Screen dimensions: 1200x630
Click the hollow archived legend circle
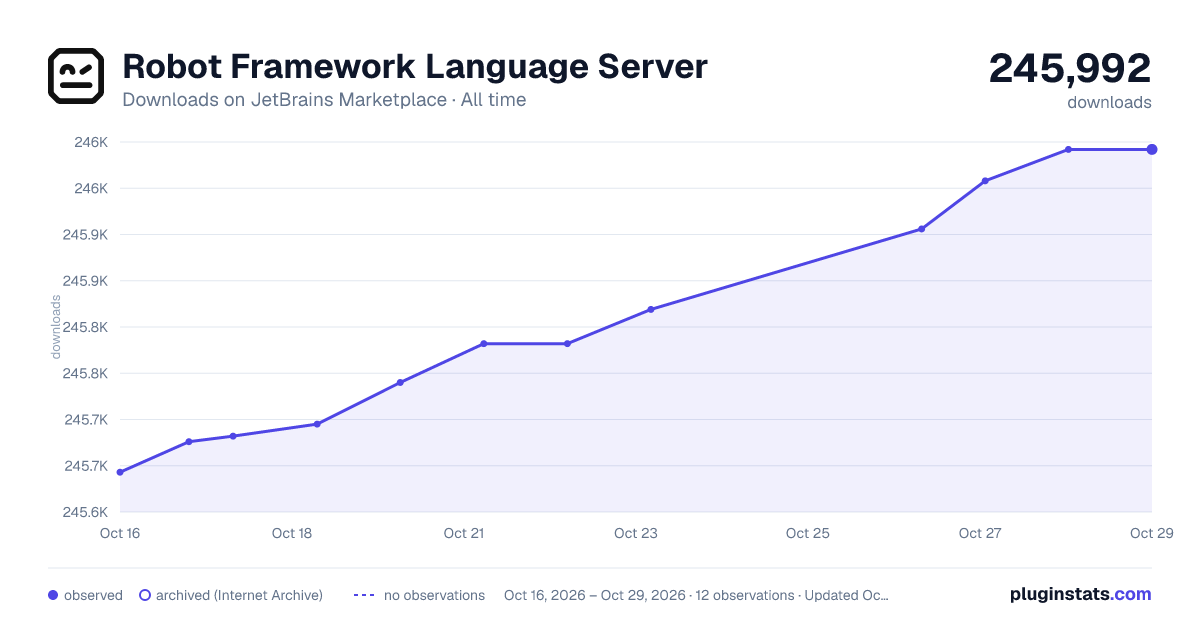pyautogui.click(x=145, y=595)
